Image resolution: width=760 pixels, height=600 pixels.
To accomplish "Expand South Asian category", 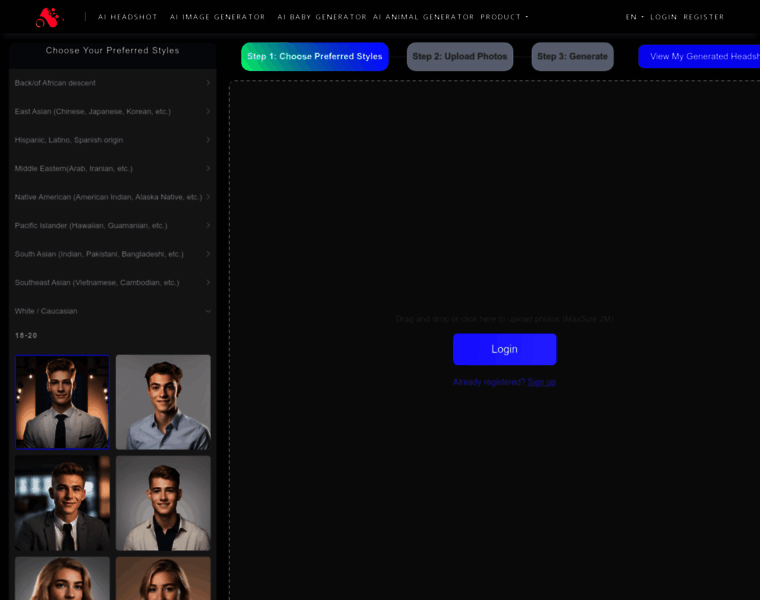I will [112, 254].
